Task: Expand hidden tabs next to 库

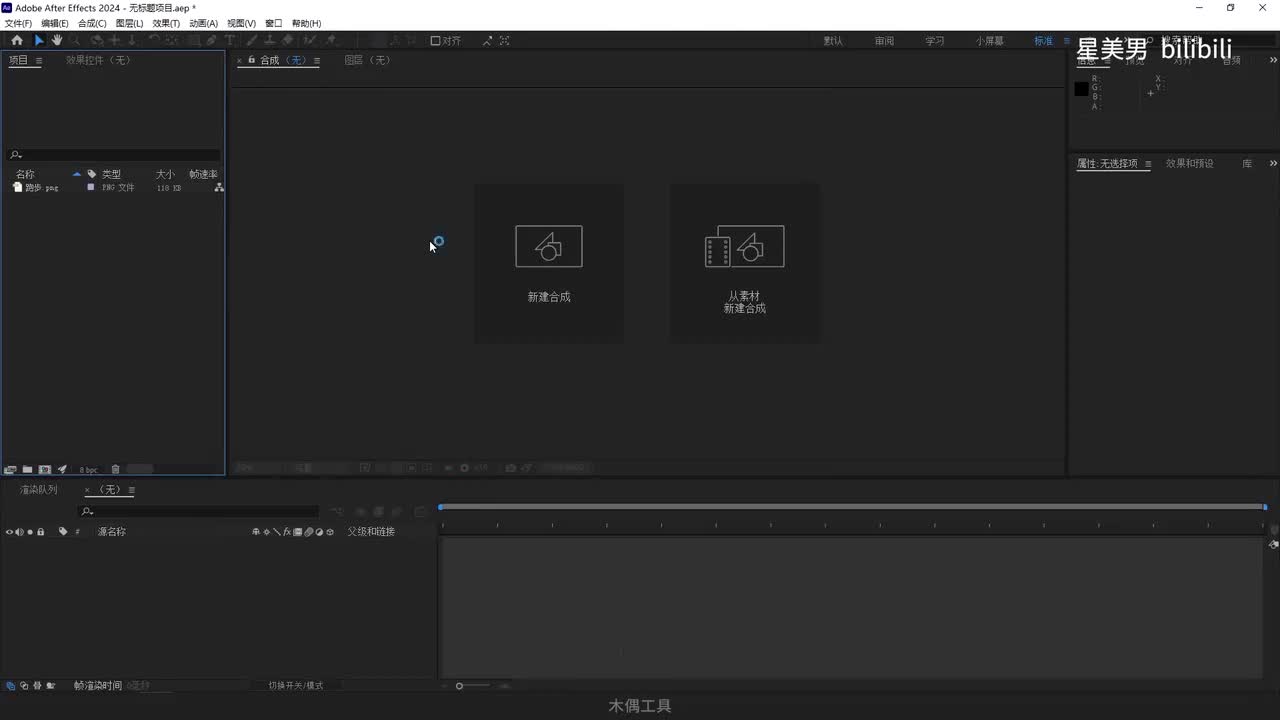Action: [1273, 164]
